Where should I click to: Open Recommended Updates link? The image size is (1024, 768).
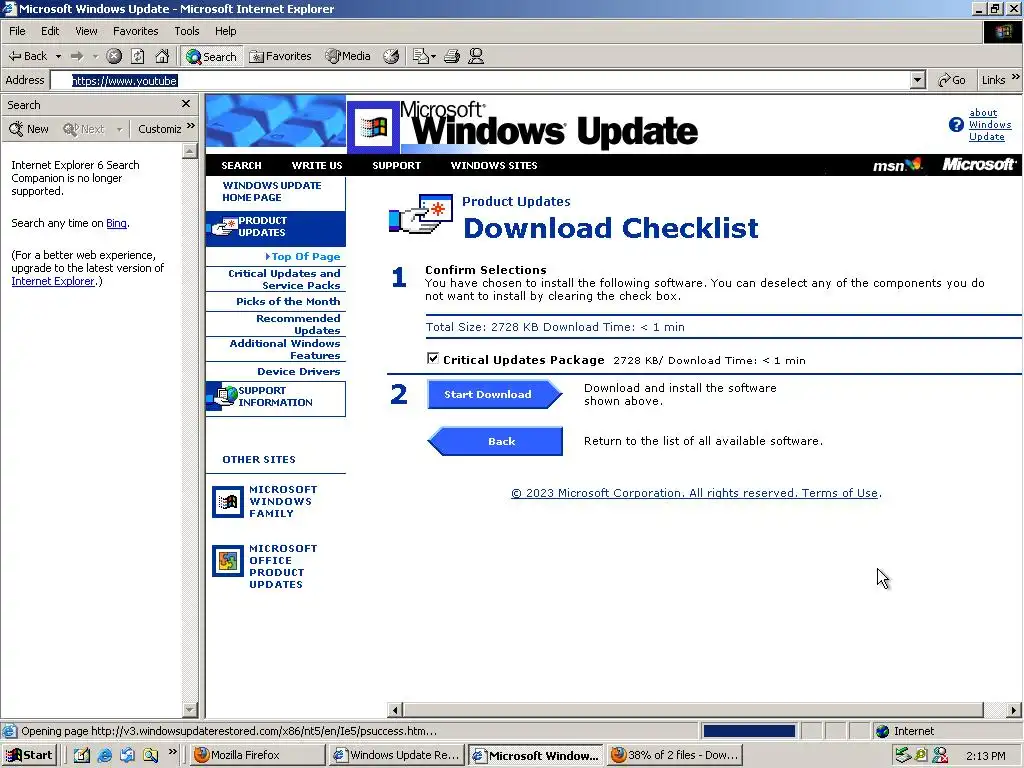298,325
